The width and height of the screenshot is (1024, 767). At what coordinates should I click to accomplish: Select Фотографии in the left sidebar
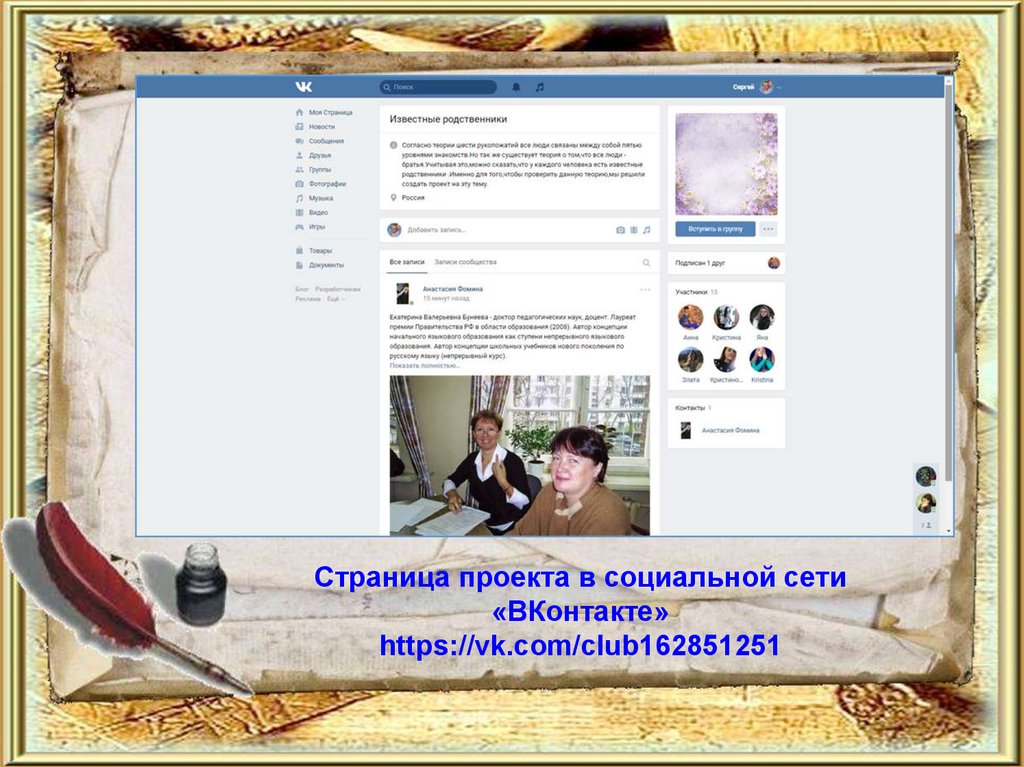pyautogui.click(x=328, y=184)
